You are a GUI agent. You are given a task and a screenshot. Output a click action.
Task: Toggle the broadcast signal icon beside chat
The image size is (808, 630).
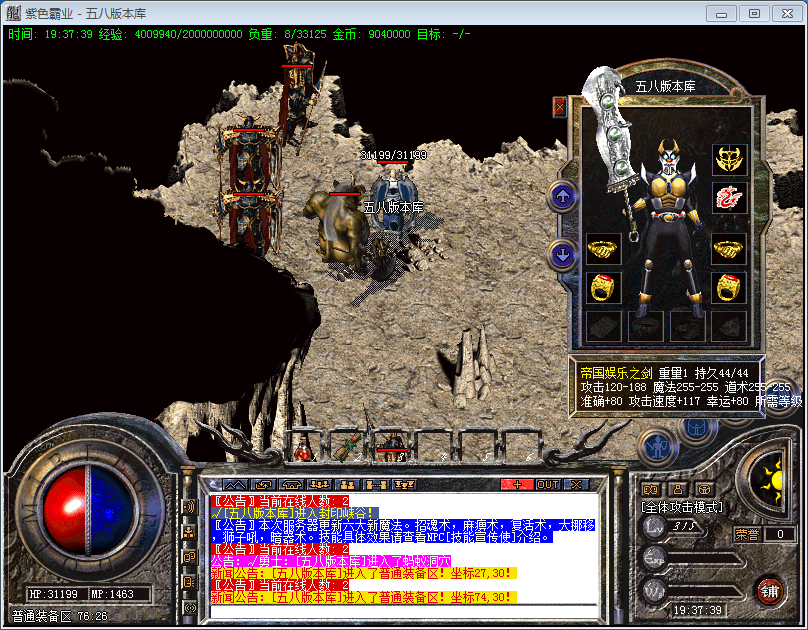pos(189,608)
